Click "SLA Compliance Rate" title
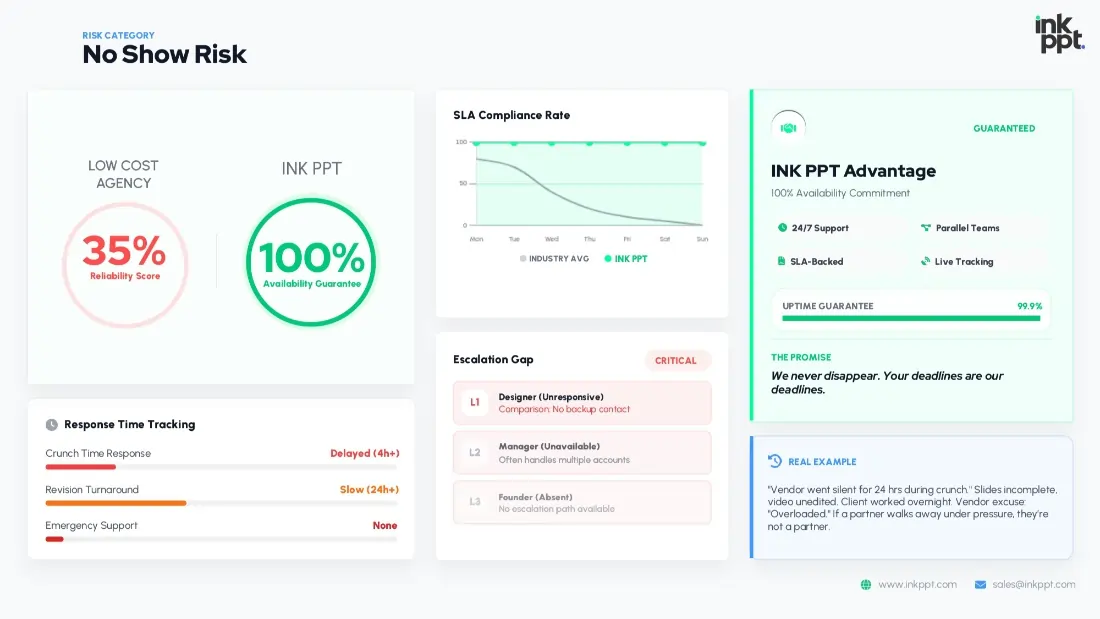The image size is (1100, 619). (511, 115)
